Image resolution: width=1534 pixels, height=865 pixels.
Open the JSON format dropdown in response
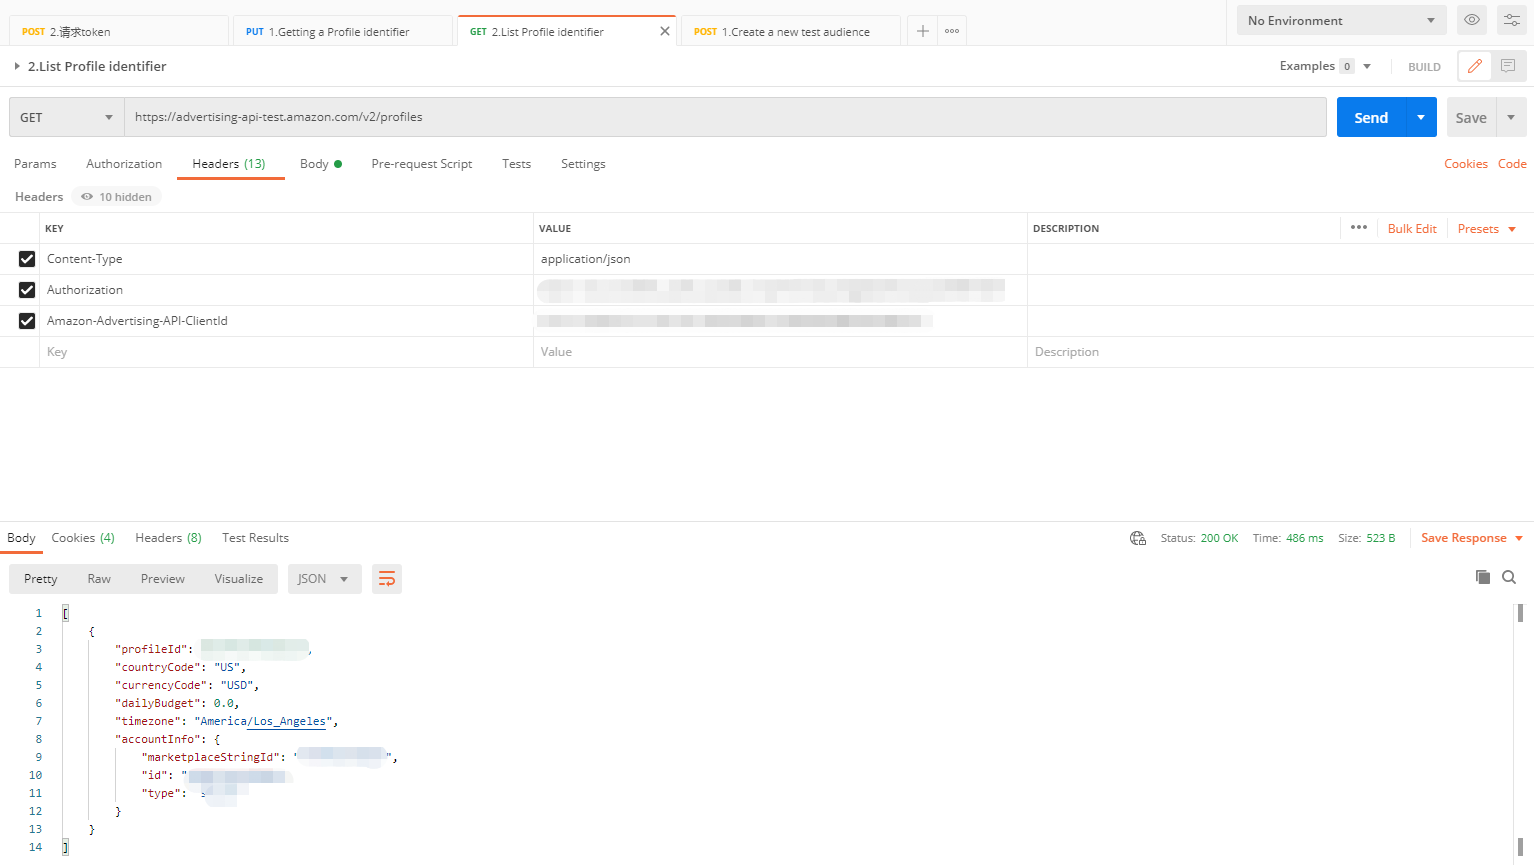coord(324,578)
